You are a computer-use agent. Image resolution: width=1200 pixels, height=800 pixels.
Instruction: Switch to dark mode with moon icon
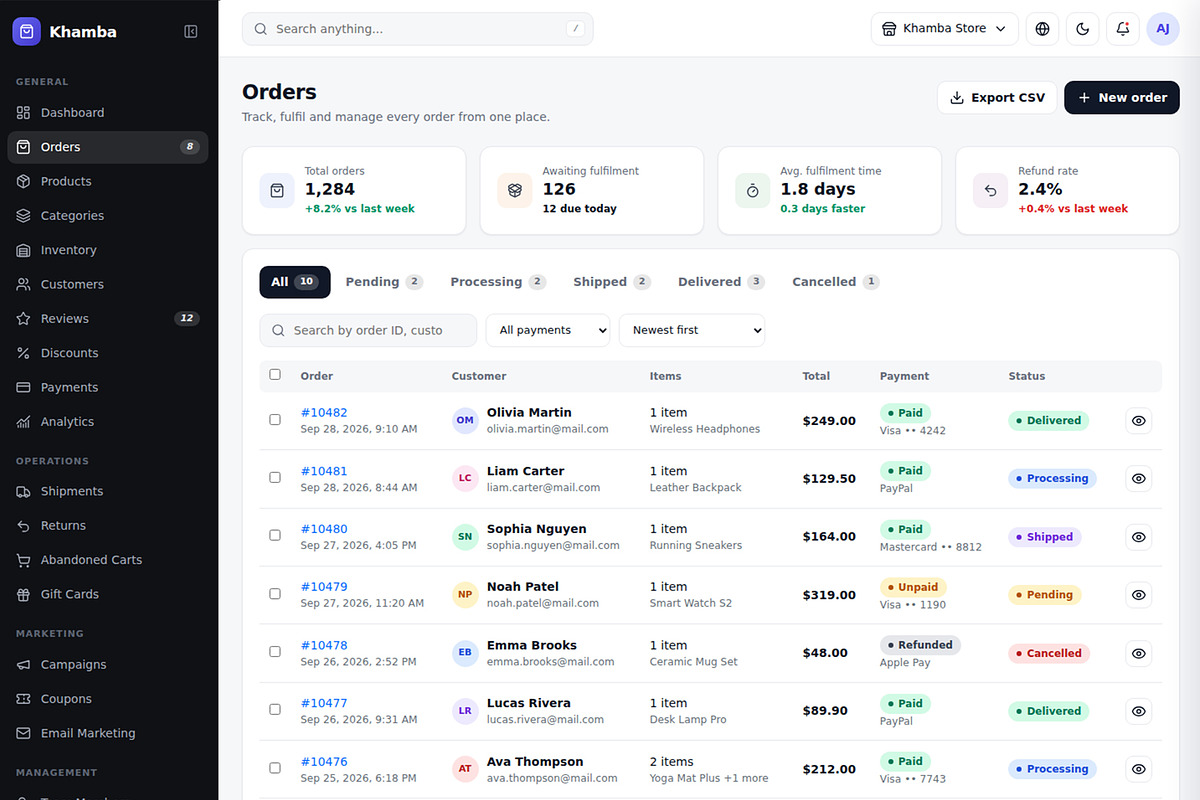click(x=1083, y=29)
